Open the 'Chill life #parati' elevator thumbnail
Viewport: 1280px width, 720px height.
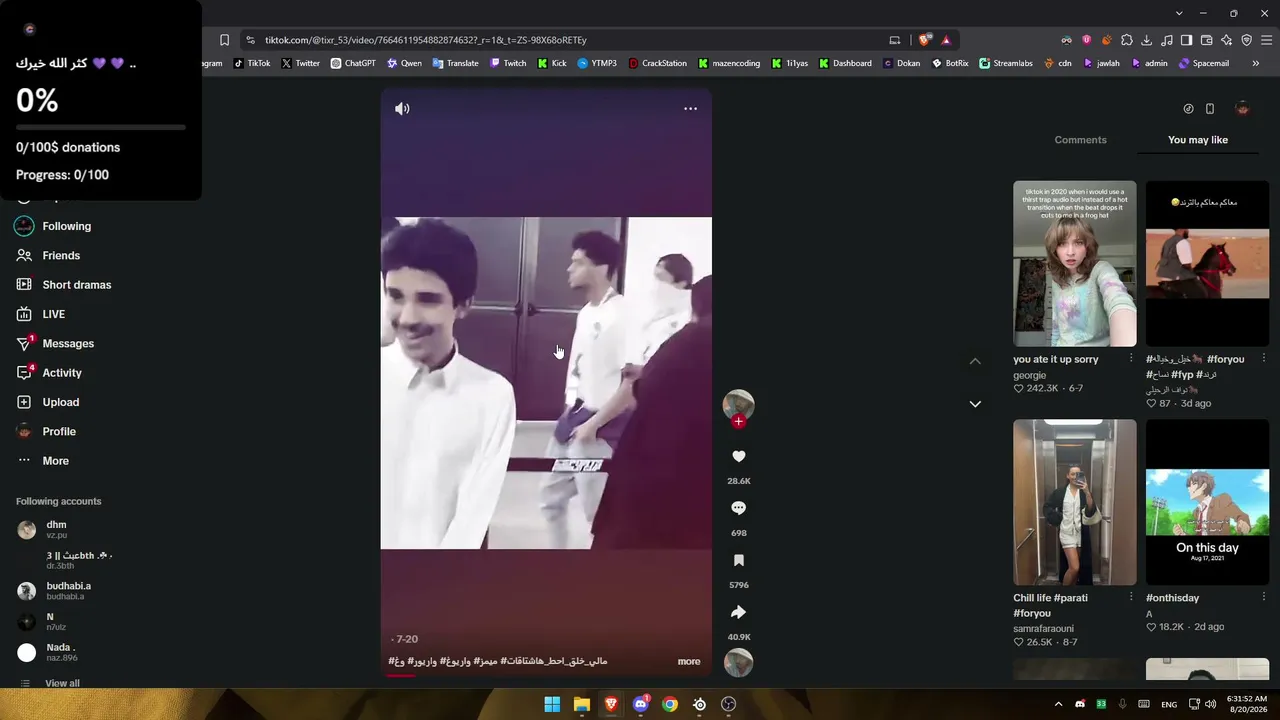(x=1075, y=502)
